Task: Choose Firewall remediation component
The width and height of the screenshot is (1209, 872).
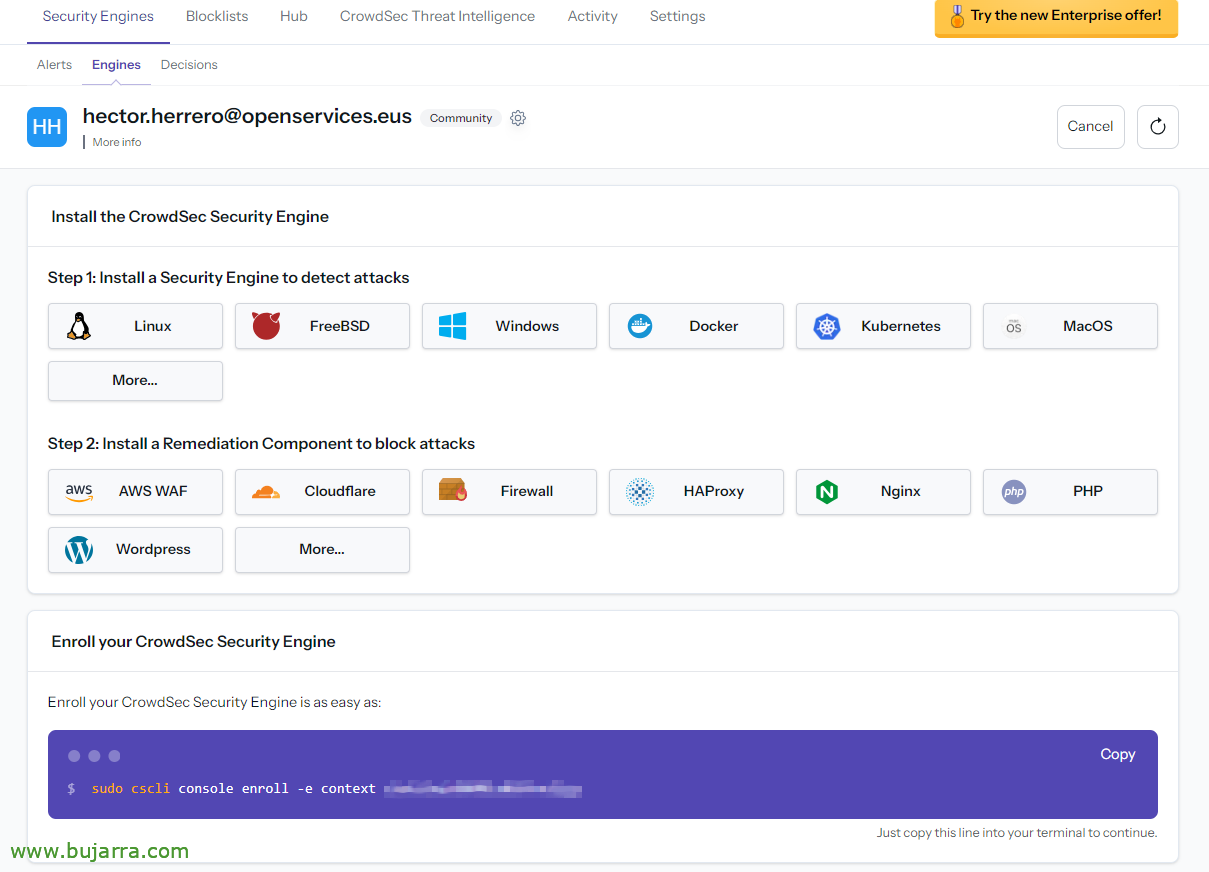Action: tap(509, 491)
